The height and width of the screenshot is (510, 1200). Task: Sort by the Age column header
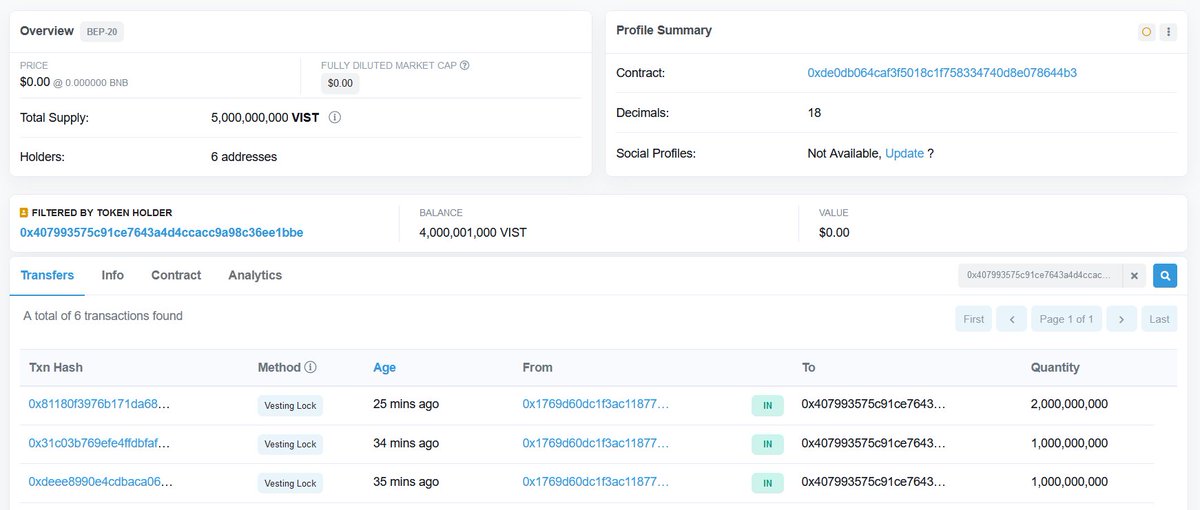(x=384, y=368)
